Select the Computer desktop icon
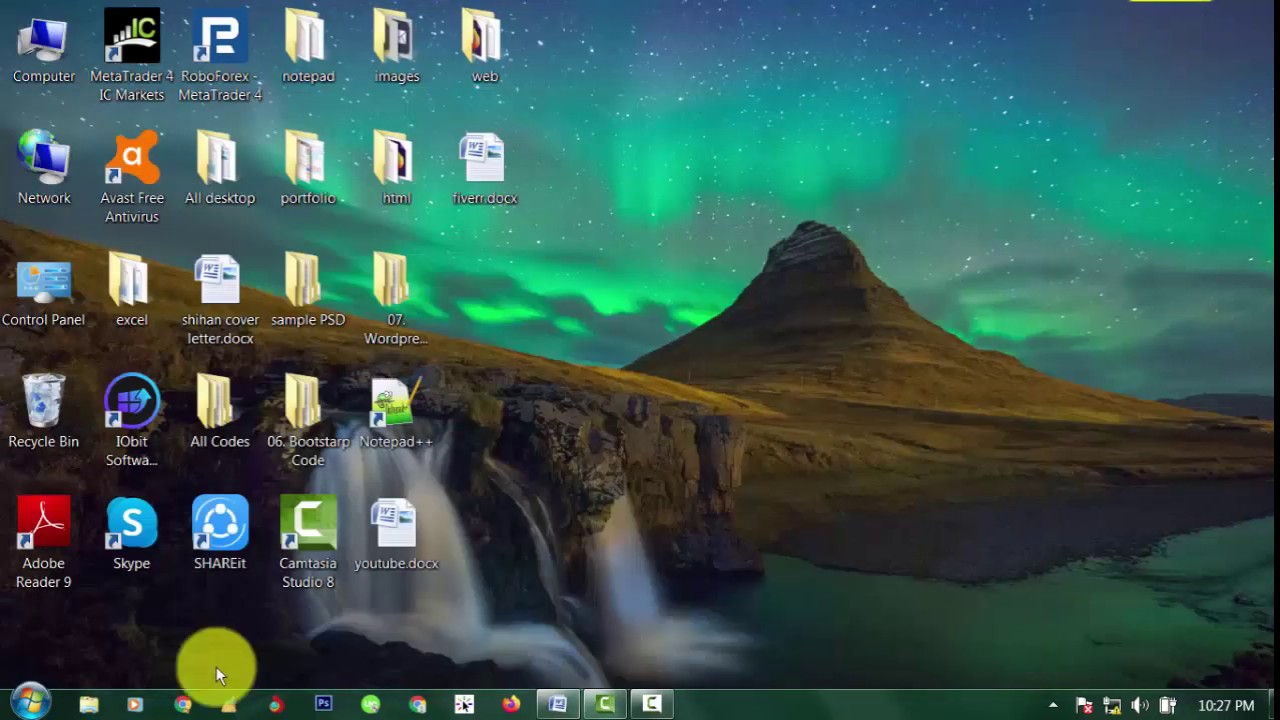This screenshot has width=1280, height=720. tap(44, 48)
